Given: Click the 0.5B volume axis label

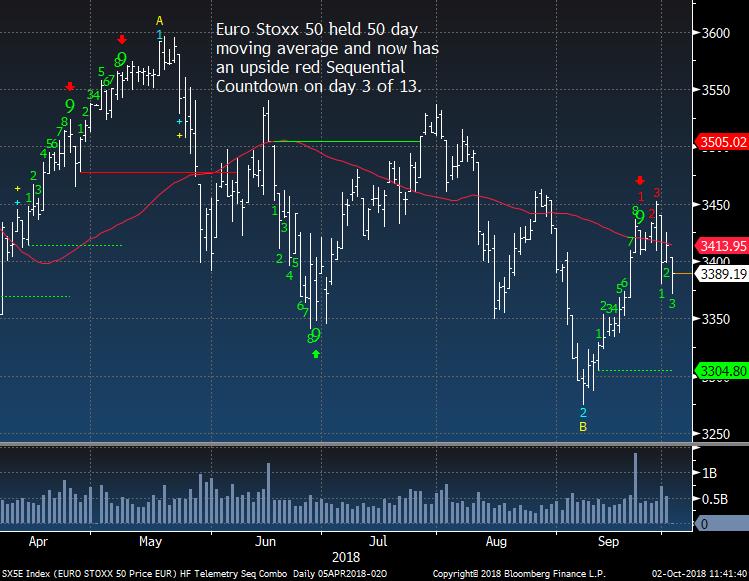Looking at the screenshot, I should point(715,499).
